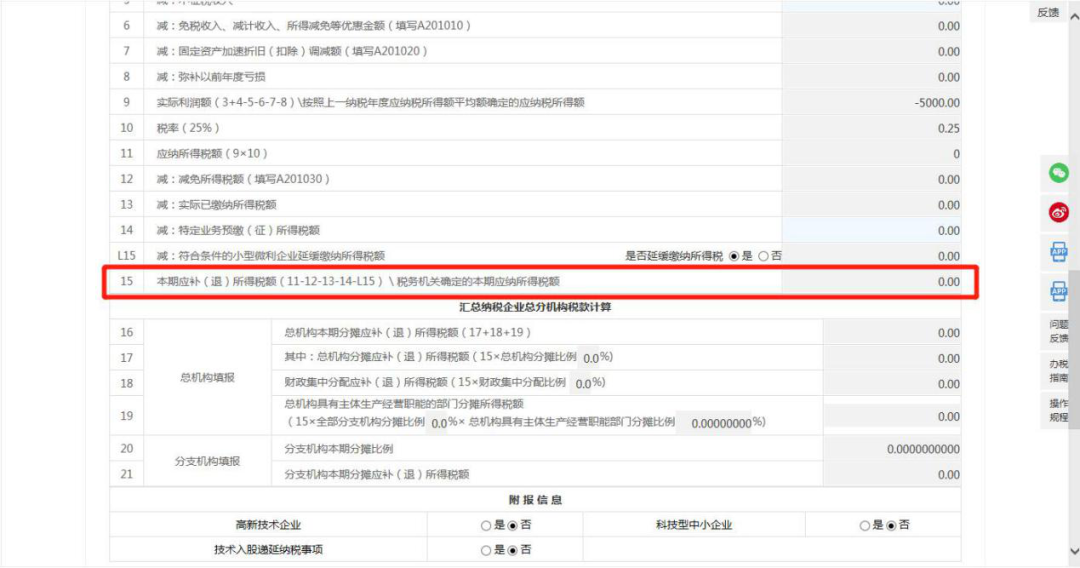Open 问题反馈 in the right sidebar
This screenshot has height=568, width=1080.
coord(1059,331)
